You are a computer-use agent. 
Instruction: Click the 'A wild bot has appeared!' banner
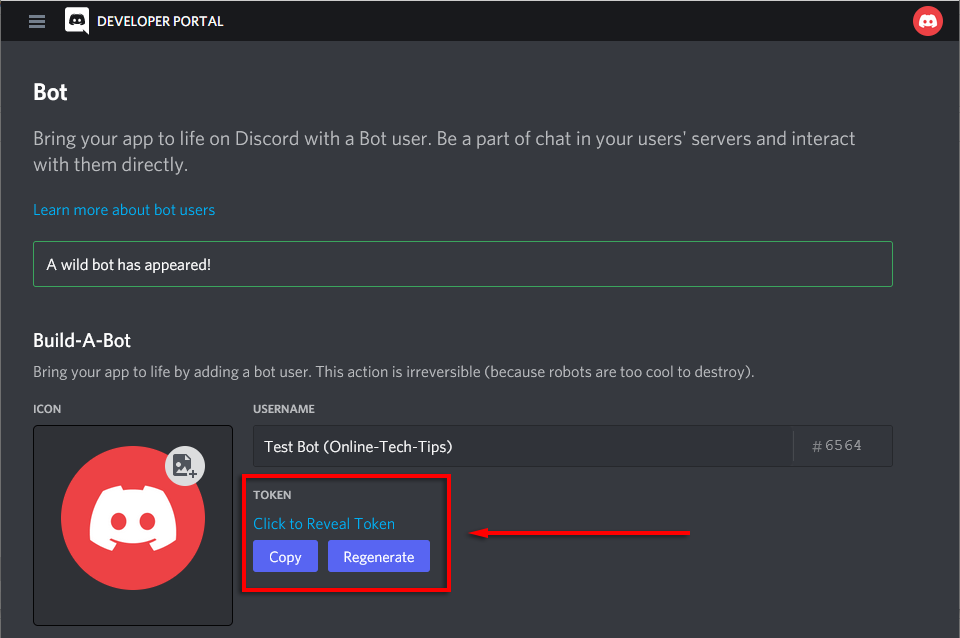pyautogui.click(x=462, y=264)
